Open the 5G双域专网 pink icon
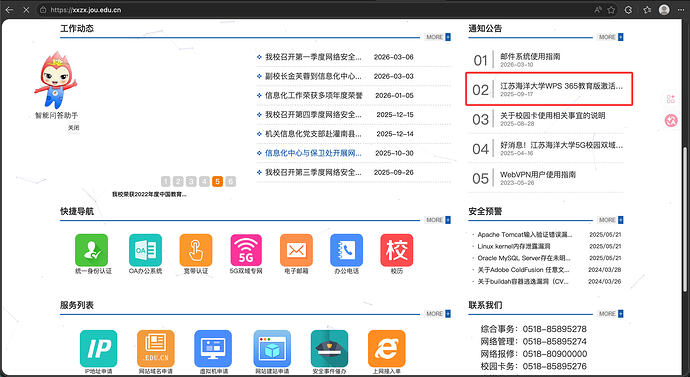The width and height of the screenshot is (690, 377). coord(246,250)
